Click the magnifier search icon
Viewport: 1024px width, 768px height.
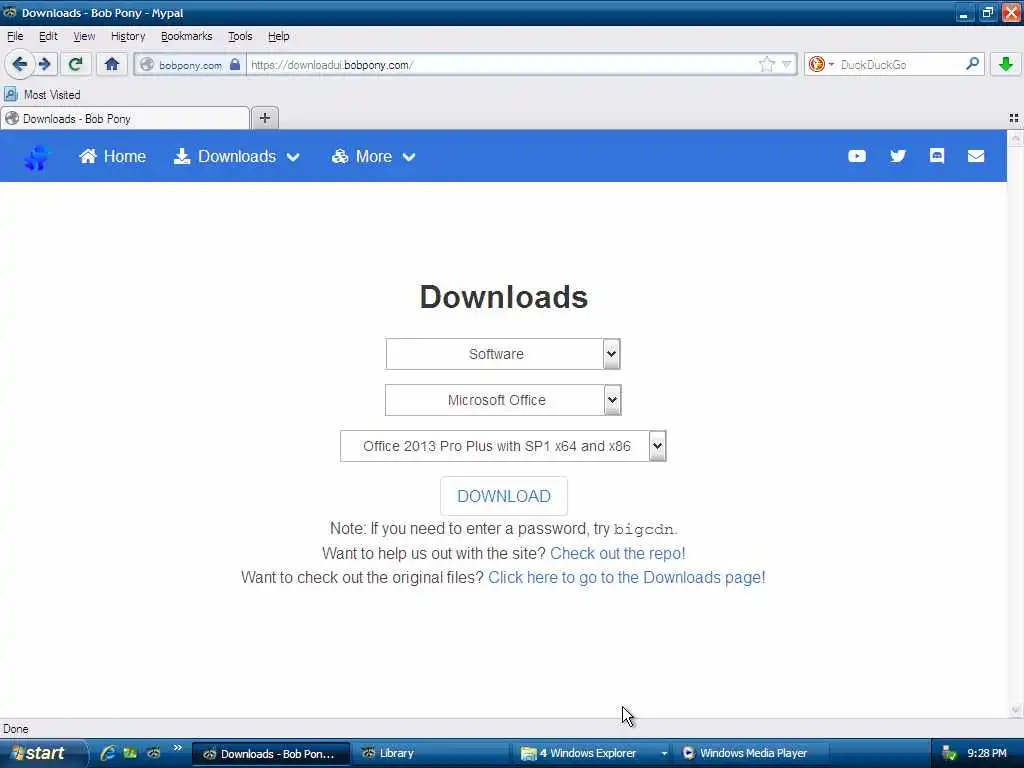pyautogui.click(x=972, y=64)
